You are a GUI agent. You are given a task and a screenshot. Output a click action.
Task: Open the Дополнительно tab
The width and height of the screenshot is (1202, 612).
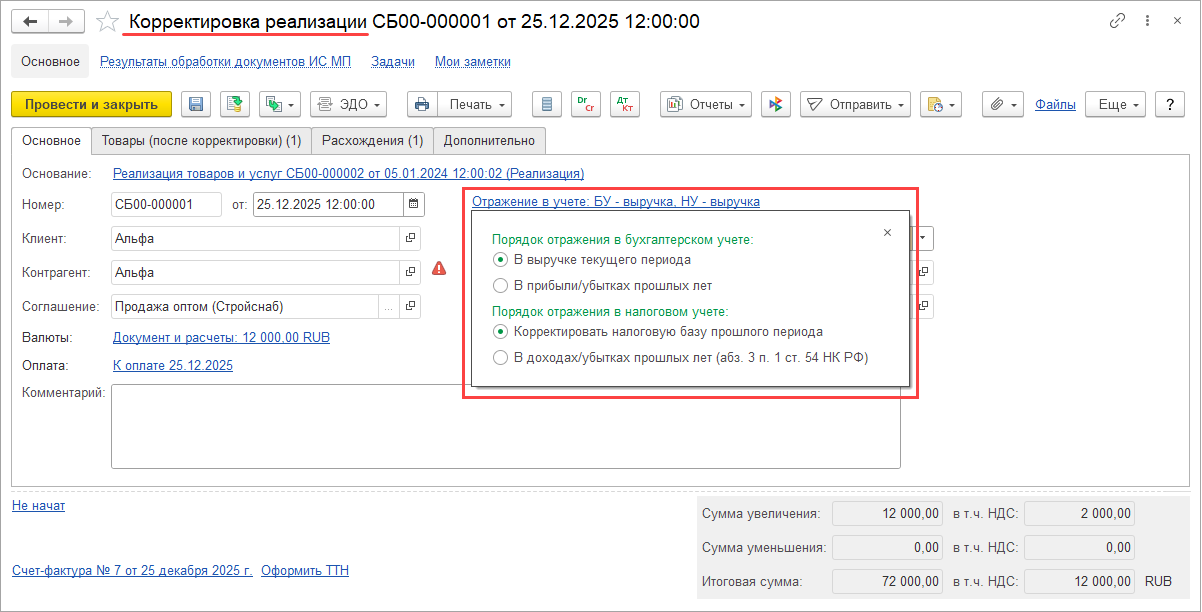(490, 141)
